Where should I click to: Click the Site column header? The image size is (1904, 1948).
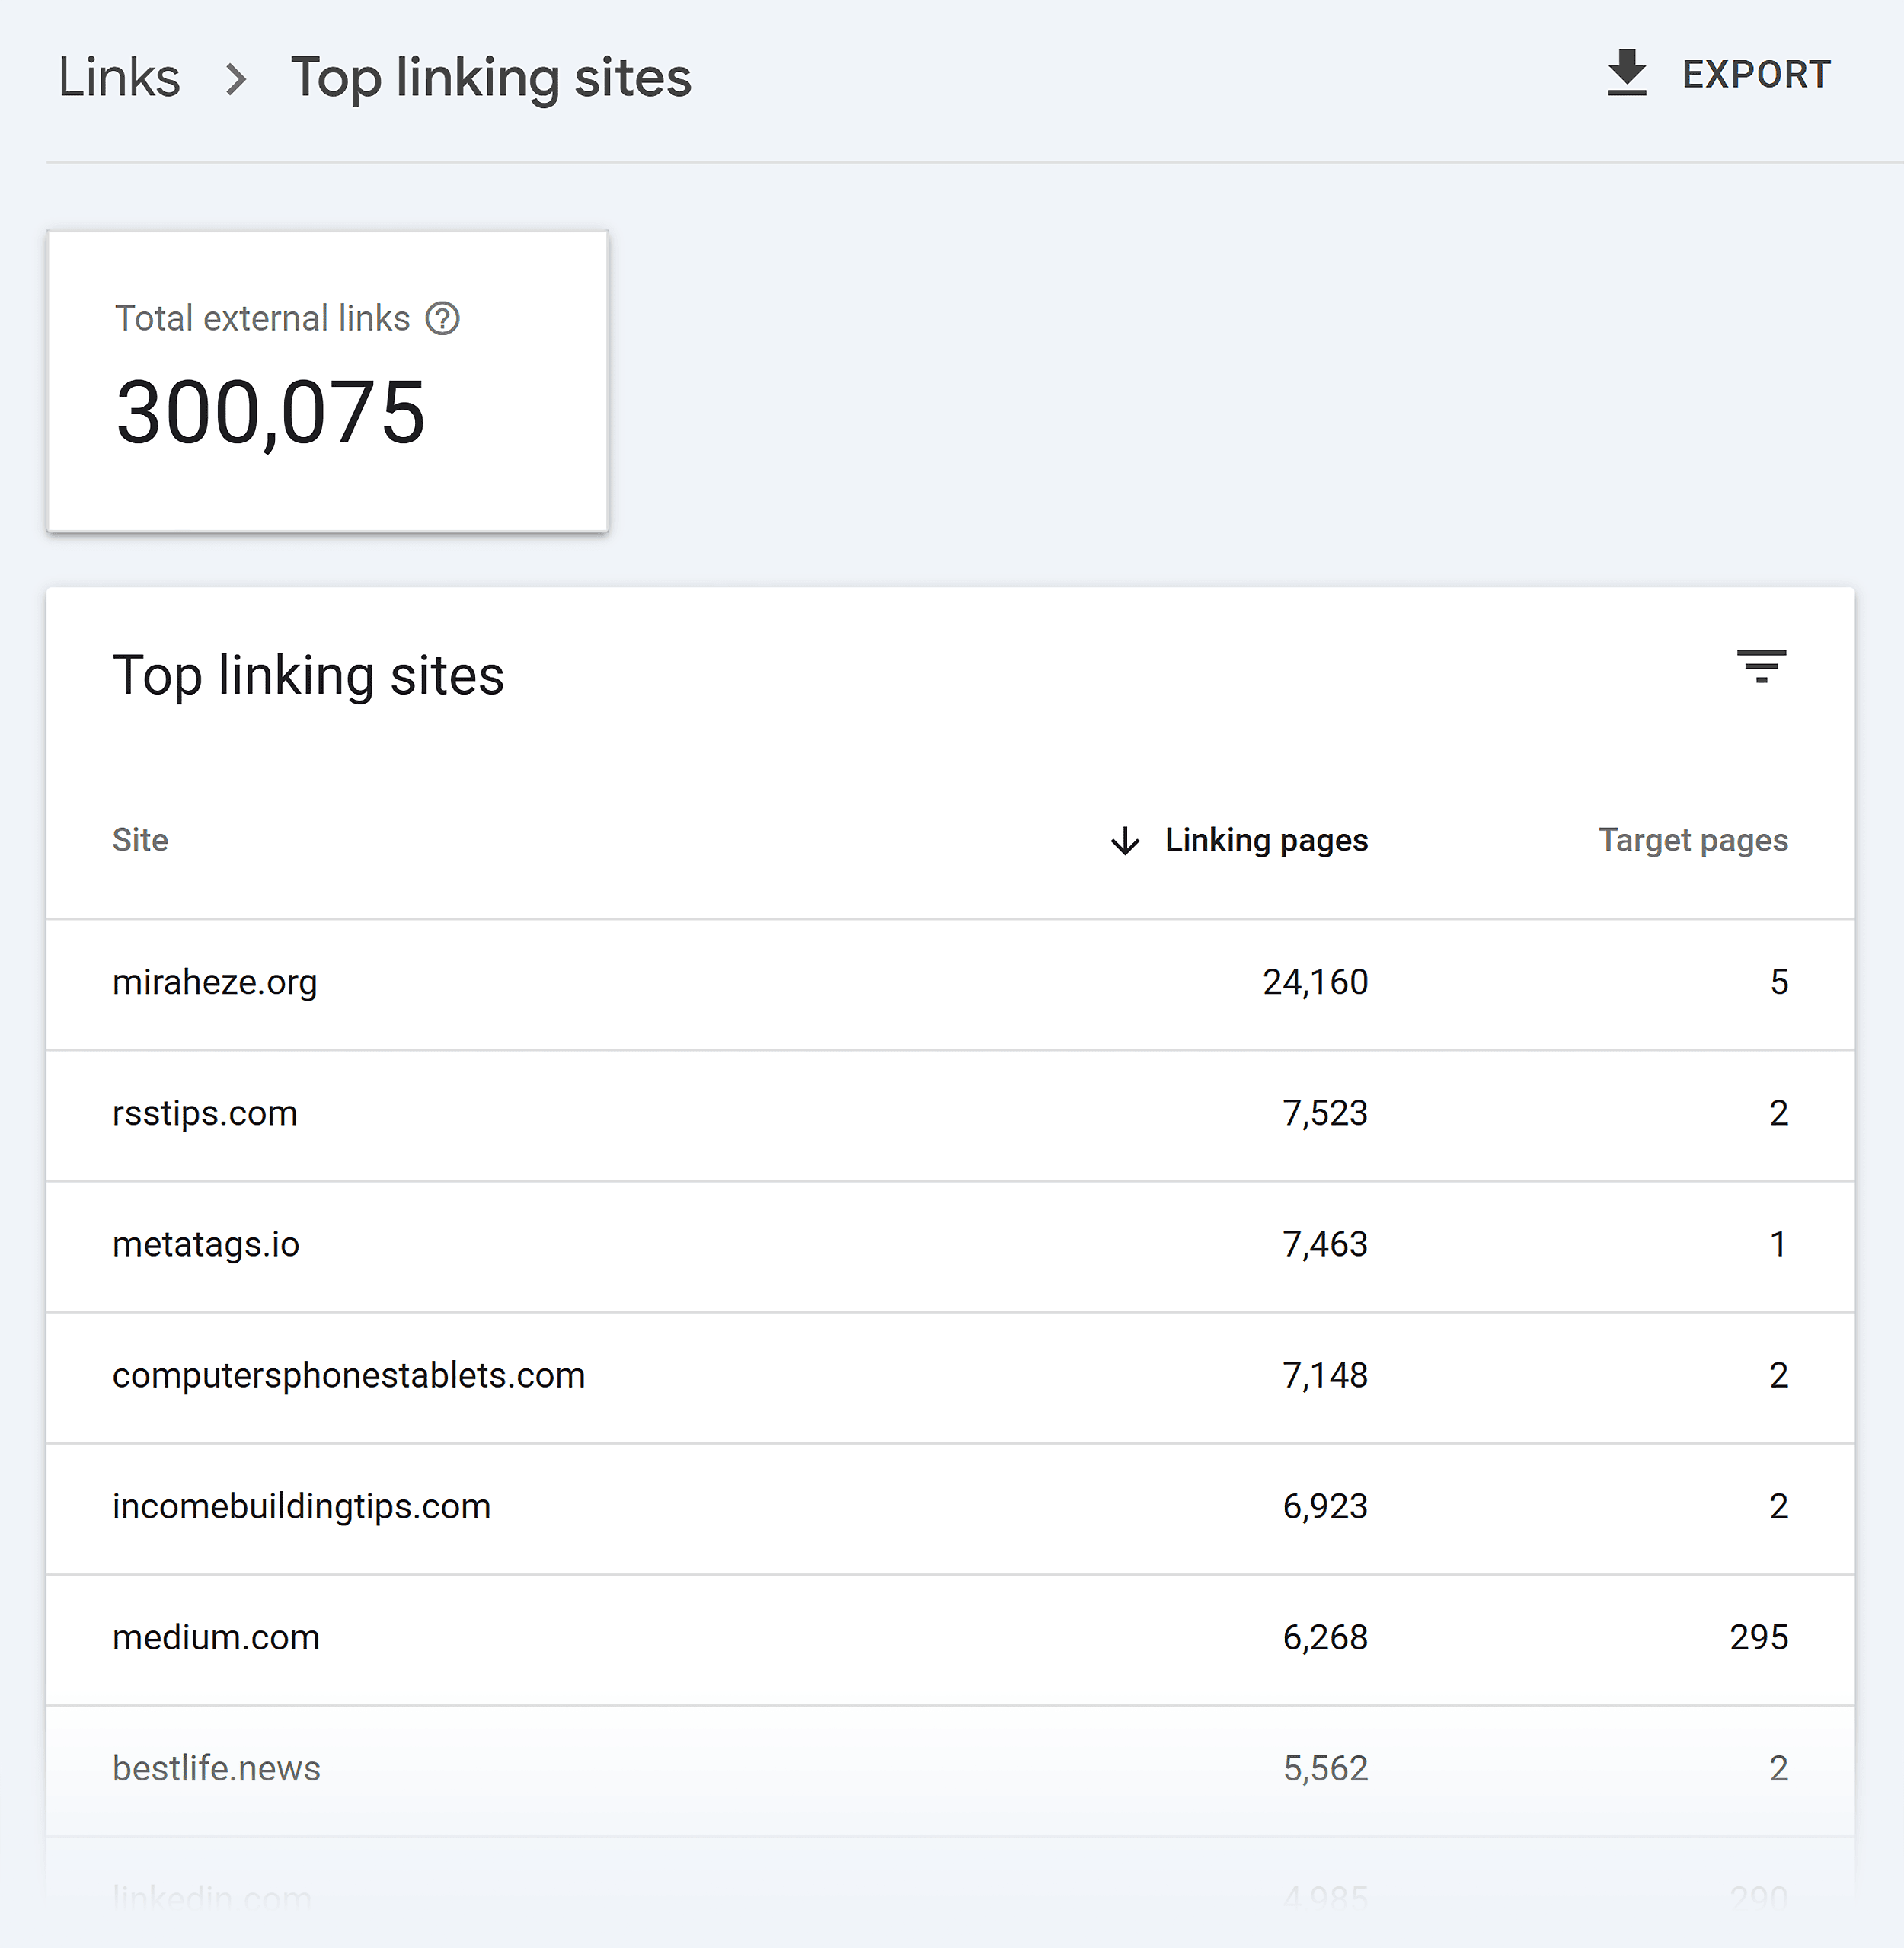tap(140, 841)
